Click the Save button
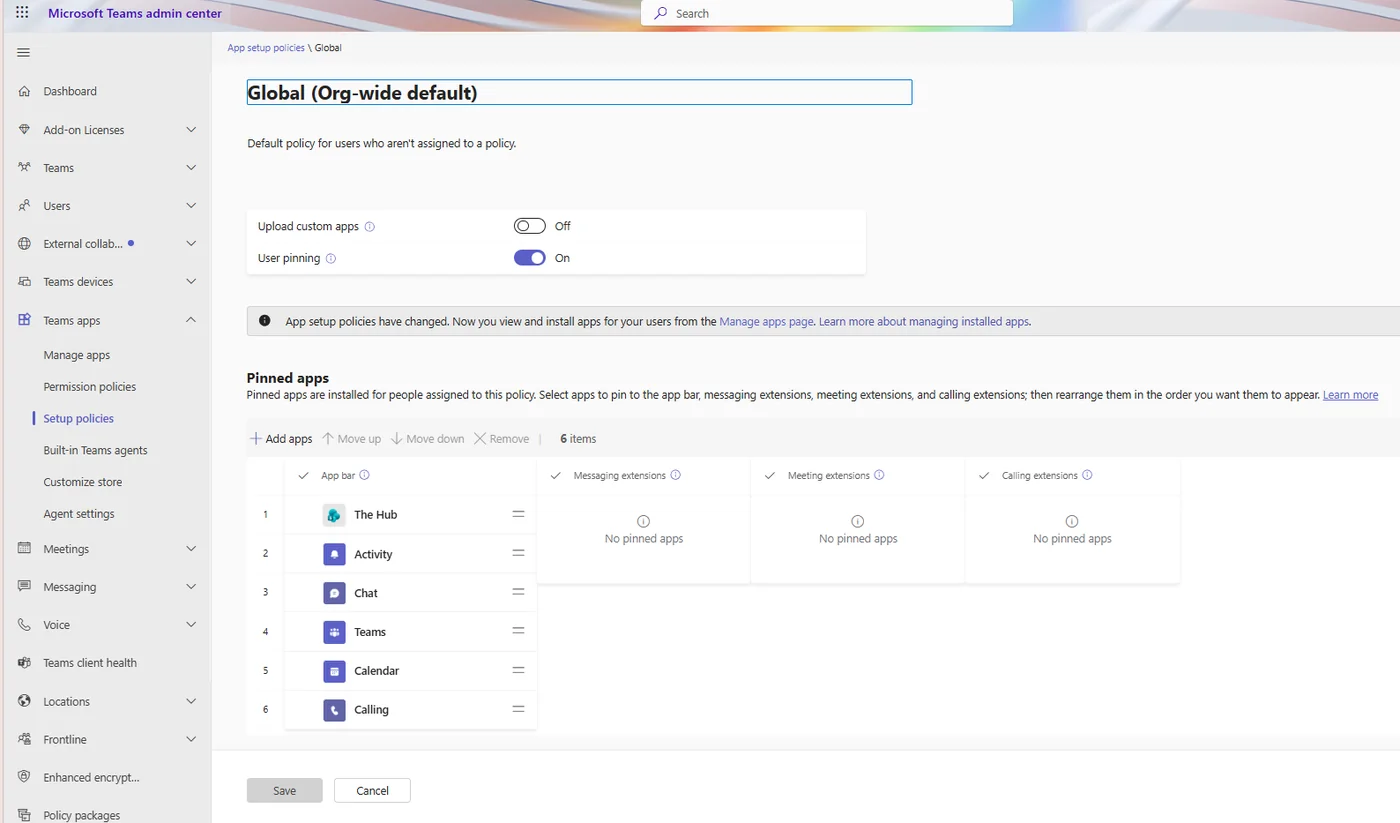The height and width of the screenshot is (823, 1400). pyautogui.click(x=285, y=790)
